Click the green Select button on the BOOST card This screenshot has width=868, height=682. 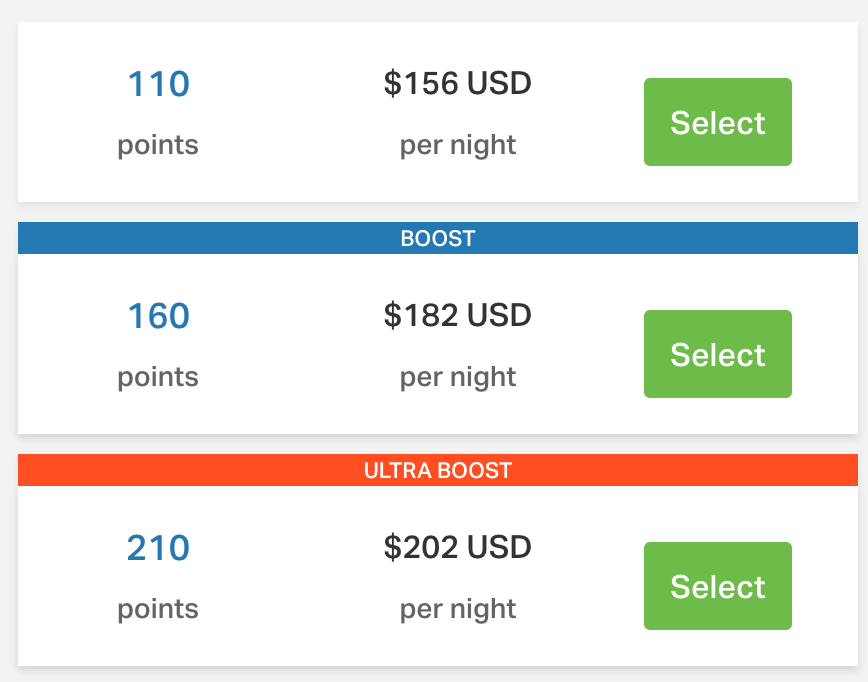[x=717, y=353]
